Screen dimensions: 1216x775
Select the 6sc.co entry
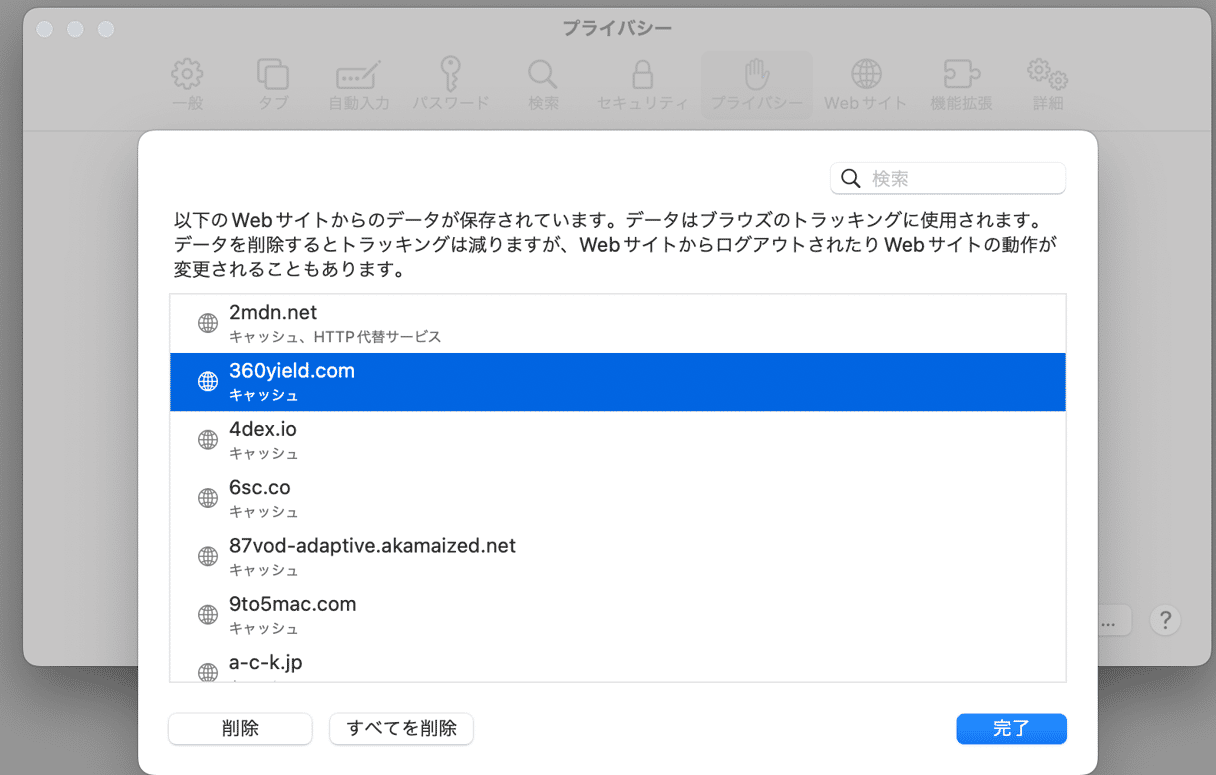pyautogui.click(x=618, y=498)
